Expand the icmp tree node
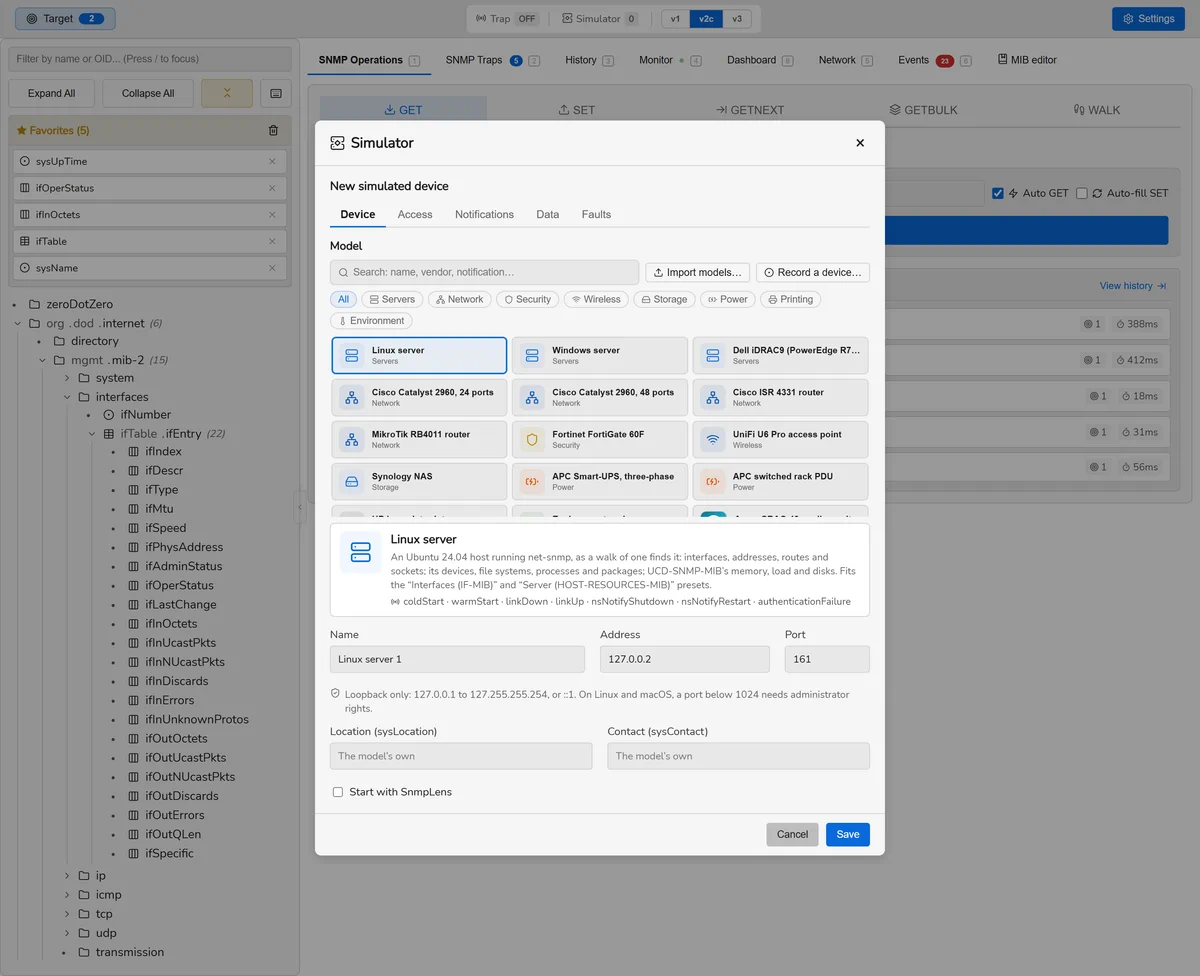 click(67, 895)
